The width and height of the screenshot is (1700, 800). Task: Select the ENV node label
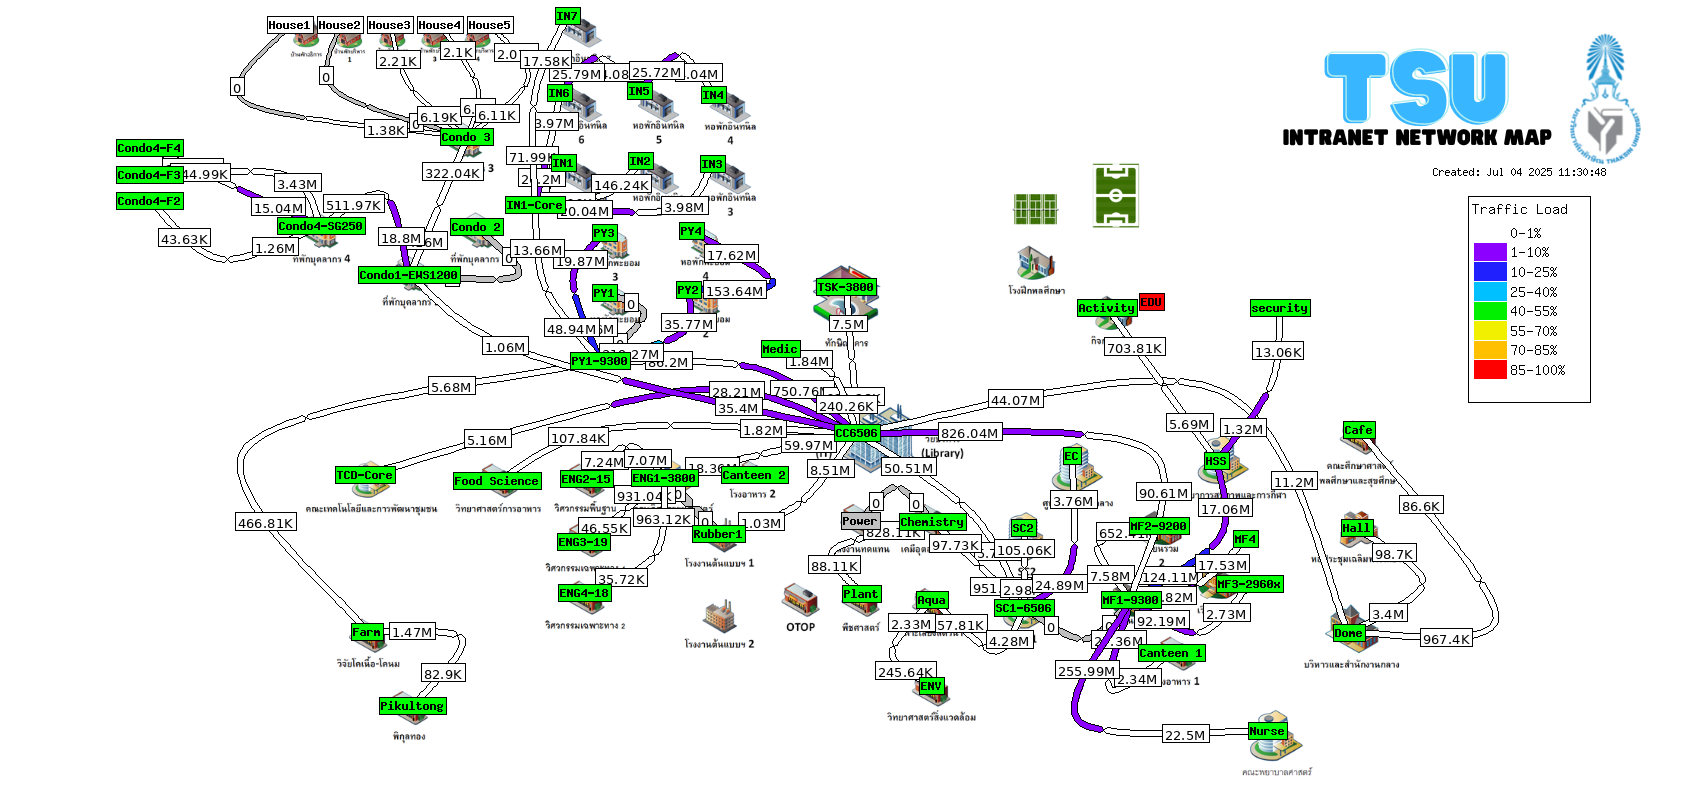tap(931, 686)
